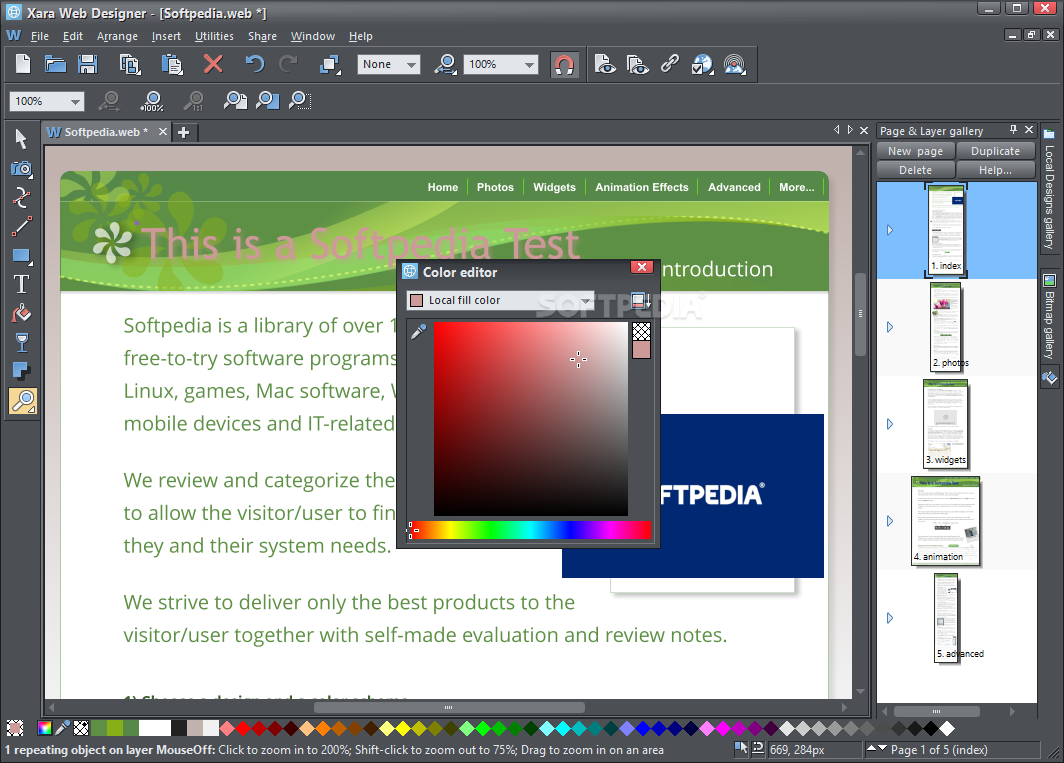Image resolution: width=1064 pixels, height=763 pixels.
Task: Select the Shape Editor tool
Action: (x=21, y=198)
